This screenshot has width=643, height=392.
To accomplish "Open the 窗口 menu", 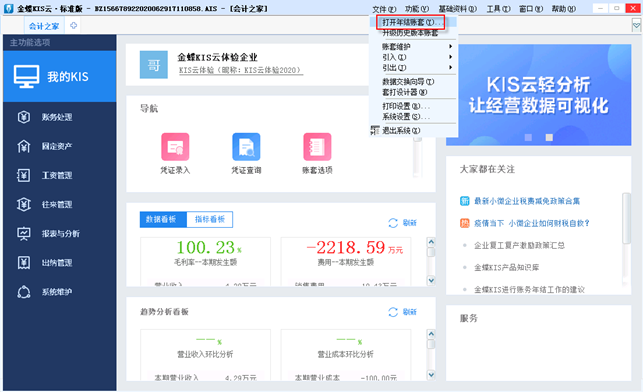I will [x=531, y=9].
